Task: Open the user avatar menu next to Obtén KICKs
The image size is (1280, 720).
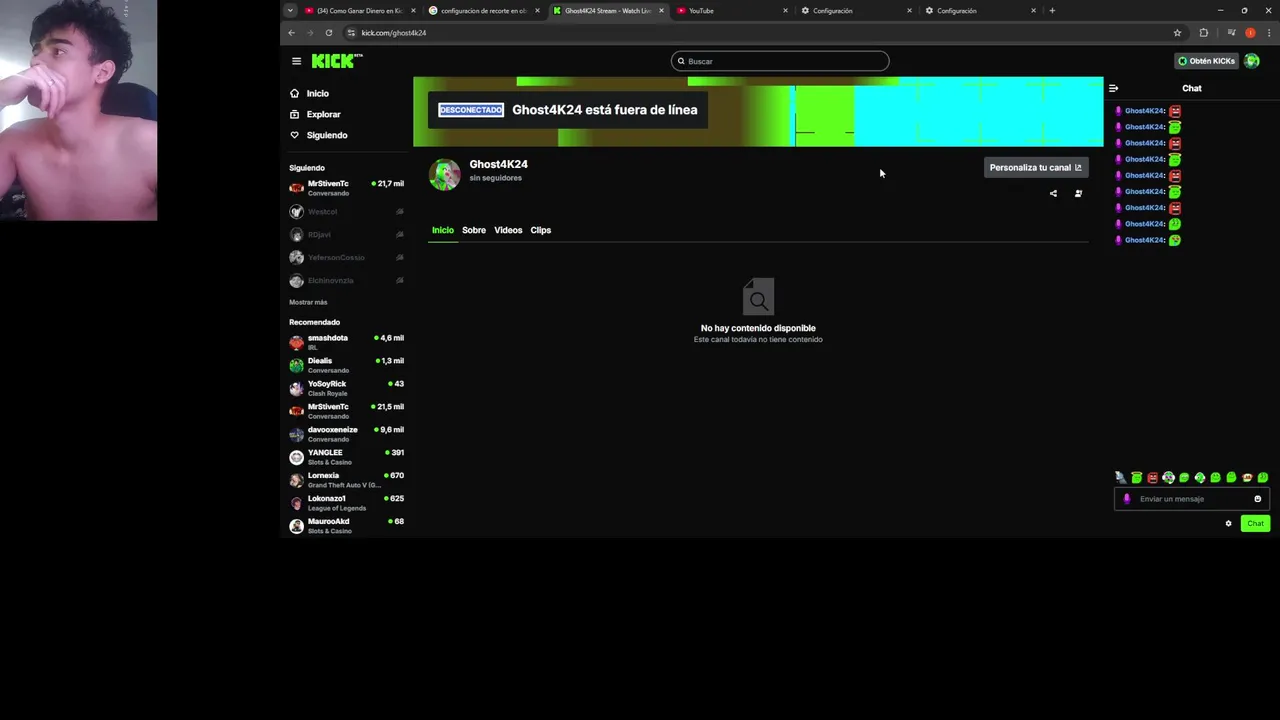Action: coord(1252,61)
